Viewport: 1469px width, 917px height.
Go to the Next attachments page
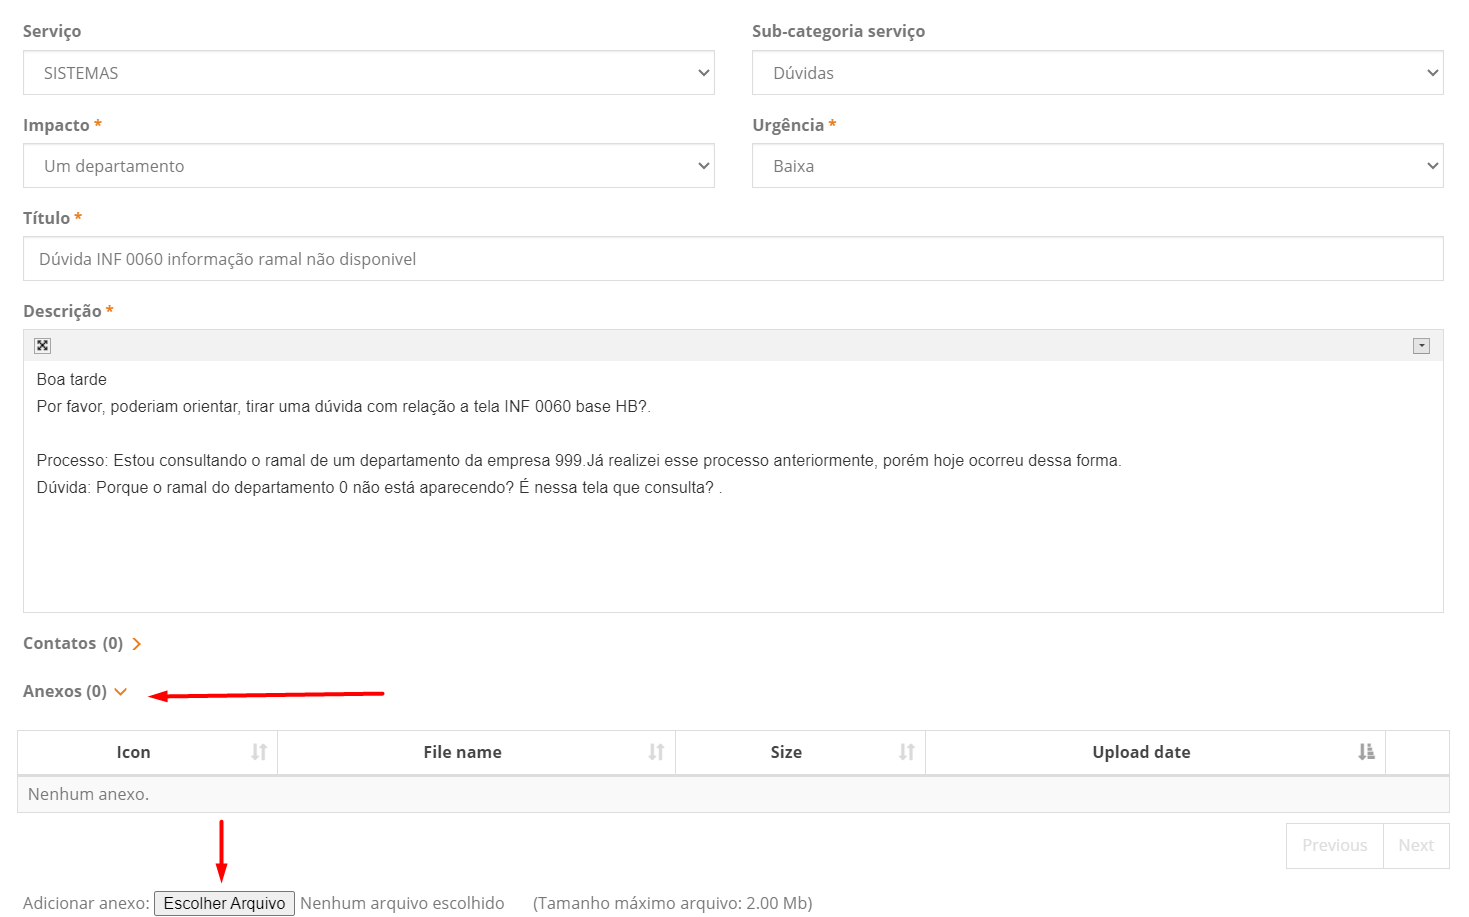click(x=1416, y=846)
